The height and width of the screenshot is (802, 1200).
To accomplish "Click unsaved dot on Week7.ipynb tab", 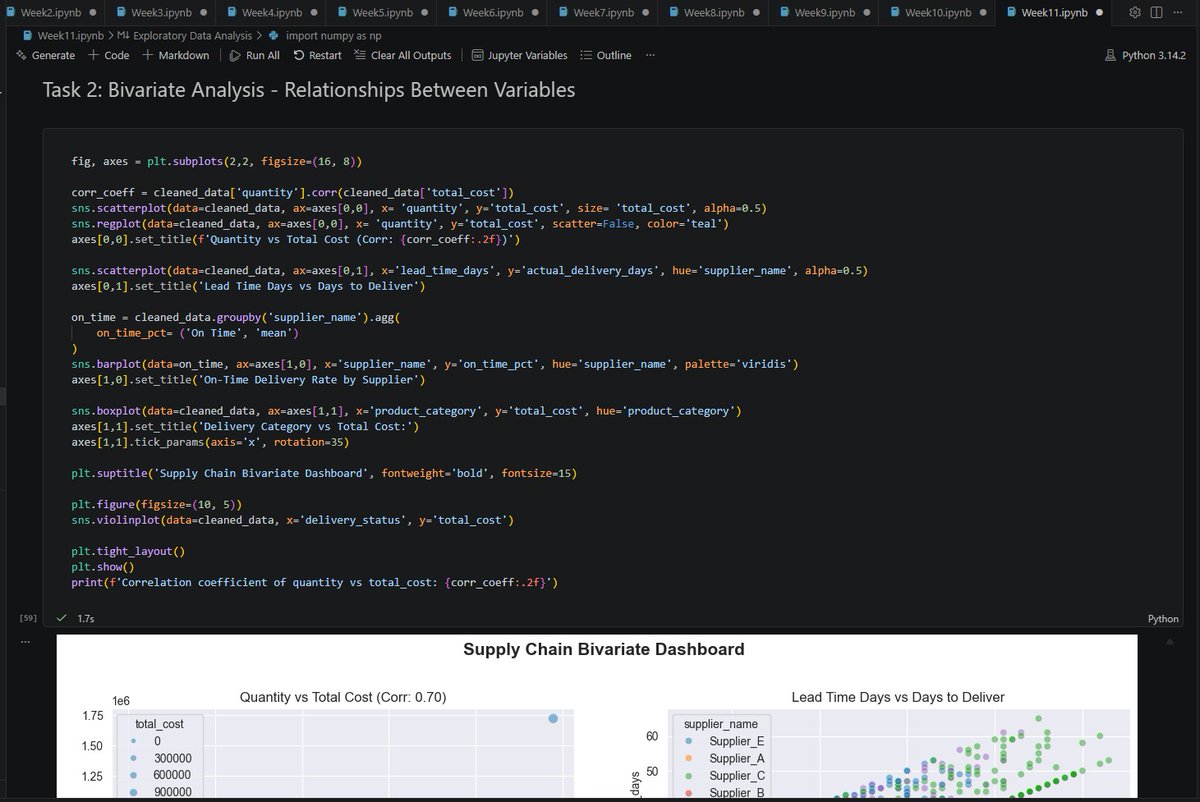I will (x=644, y=12).
